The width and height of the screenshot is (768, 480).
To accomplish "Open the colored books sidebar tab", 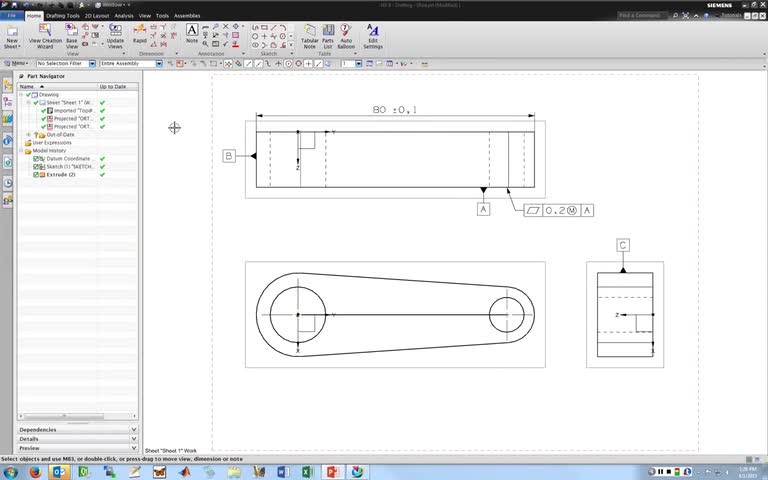I will coord(8,118).
